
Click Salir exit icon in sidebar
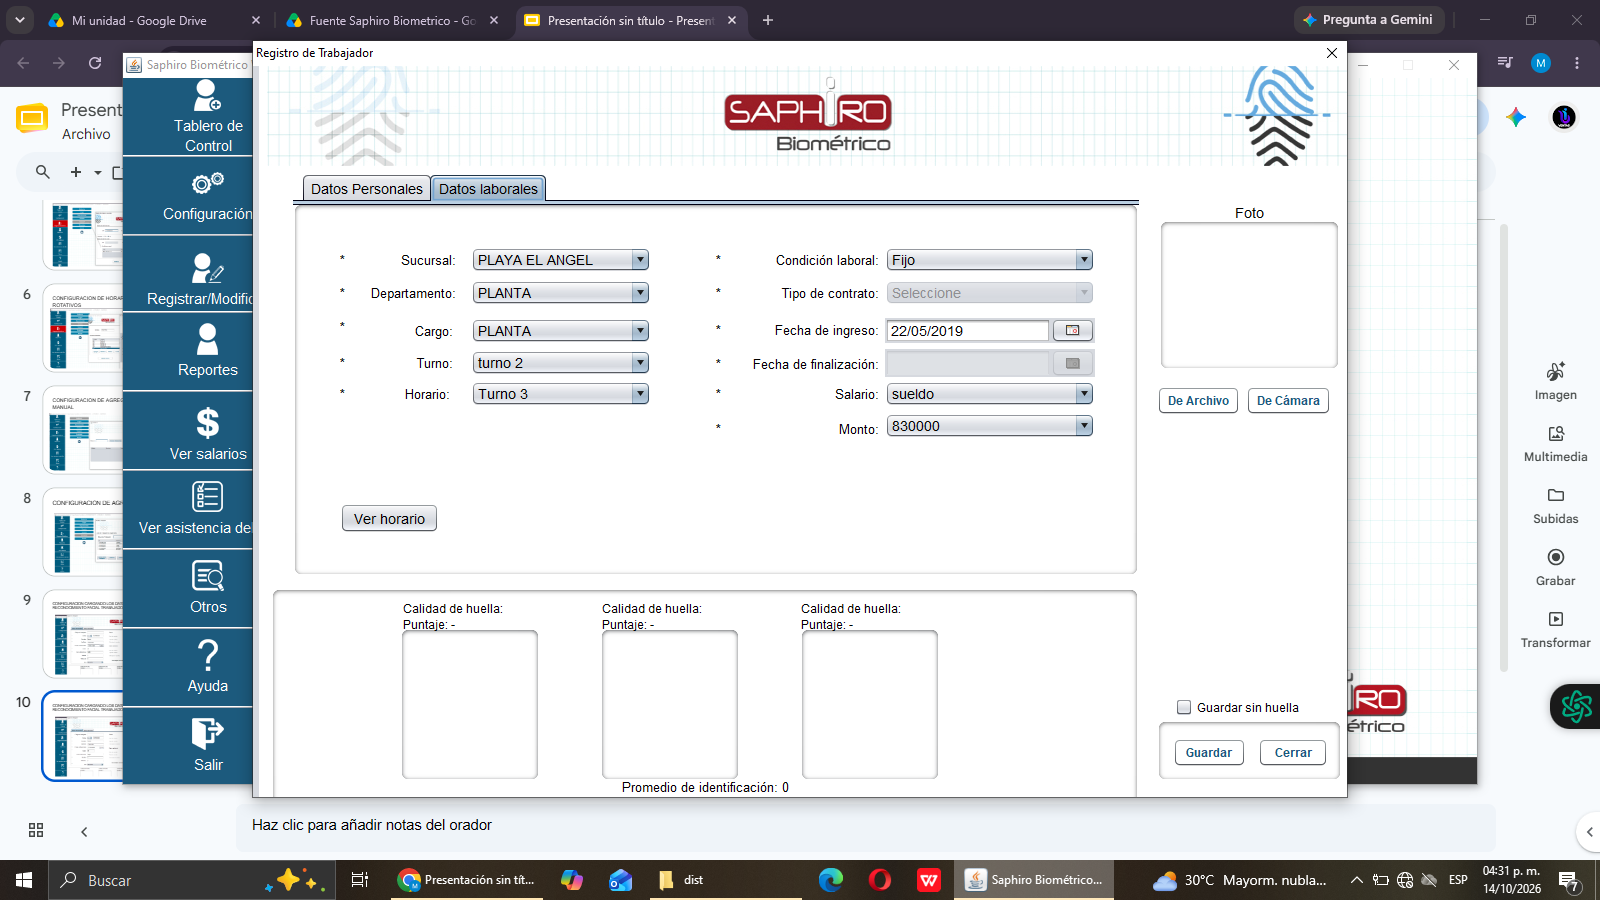click(207, 734)
